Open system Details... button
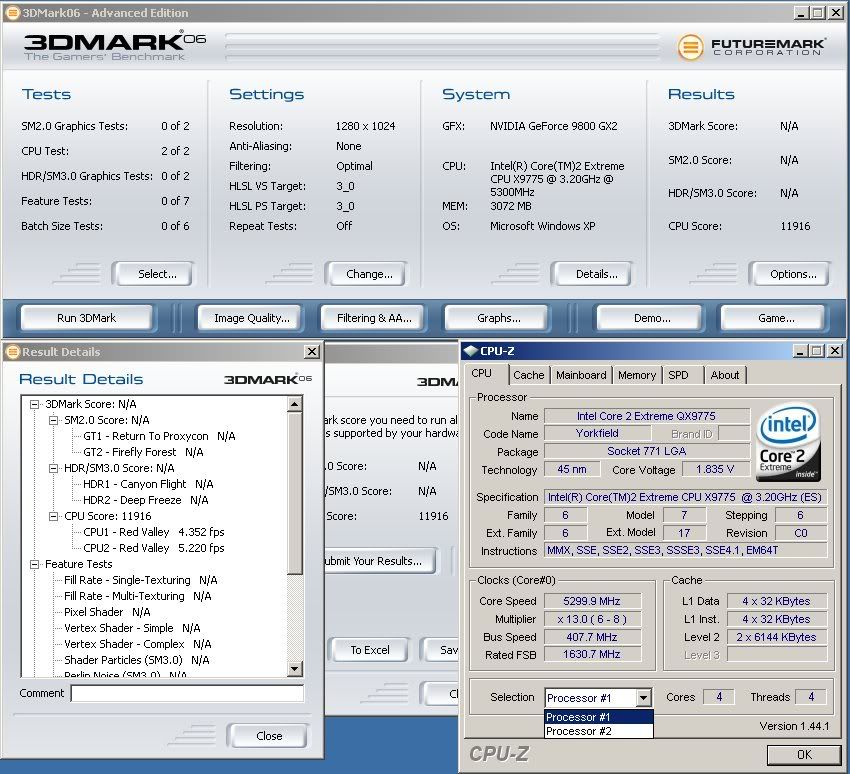The height and width of the screenshot is (774, 850). (x=592, y=274)
